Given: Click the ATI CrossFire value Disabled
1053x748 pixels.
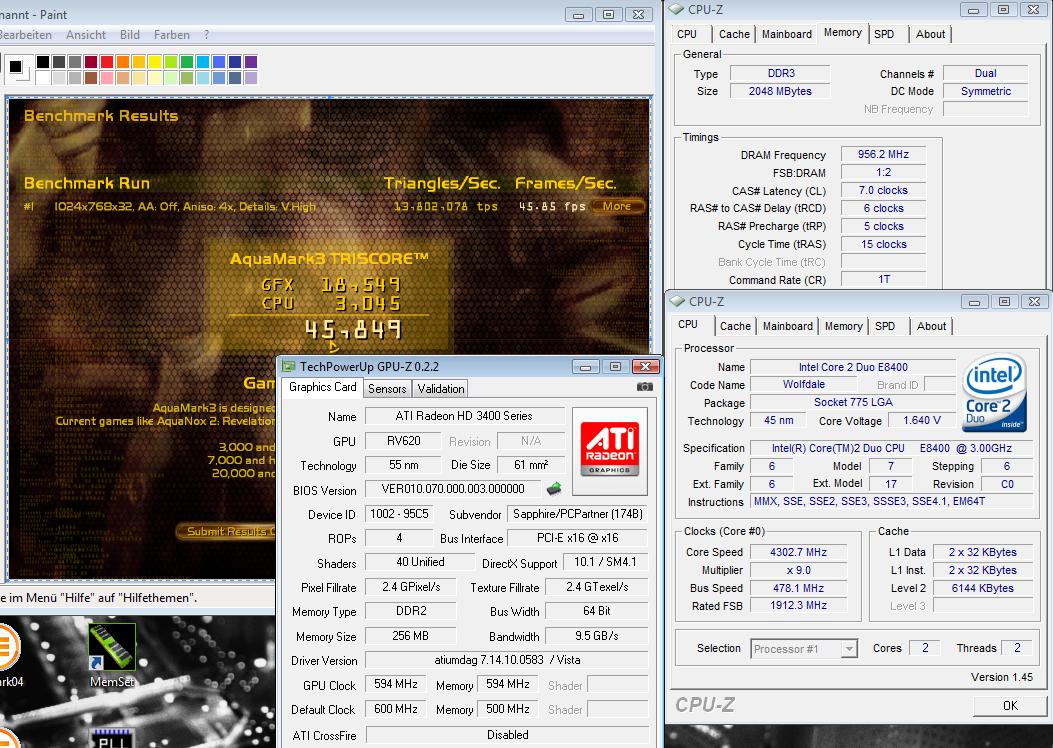Looking at the screenshot, I should [x=507, y=735].
